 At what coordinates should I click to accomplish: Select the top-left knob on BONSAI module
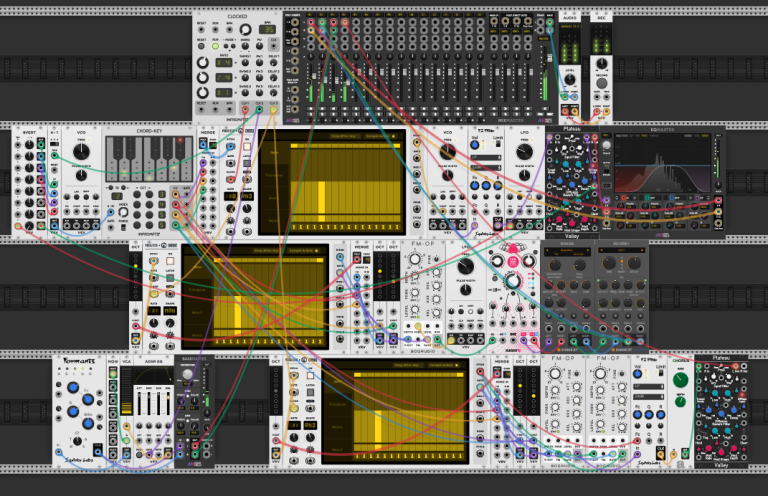click(x=554, y=264)
